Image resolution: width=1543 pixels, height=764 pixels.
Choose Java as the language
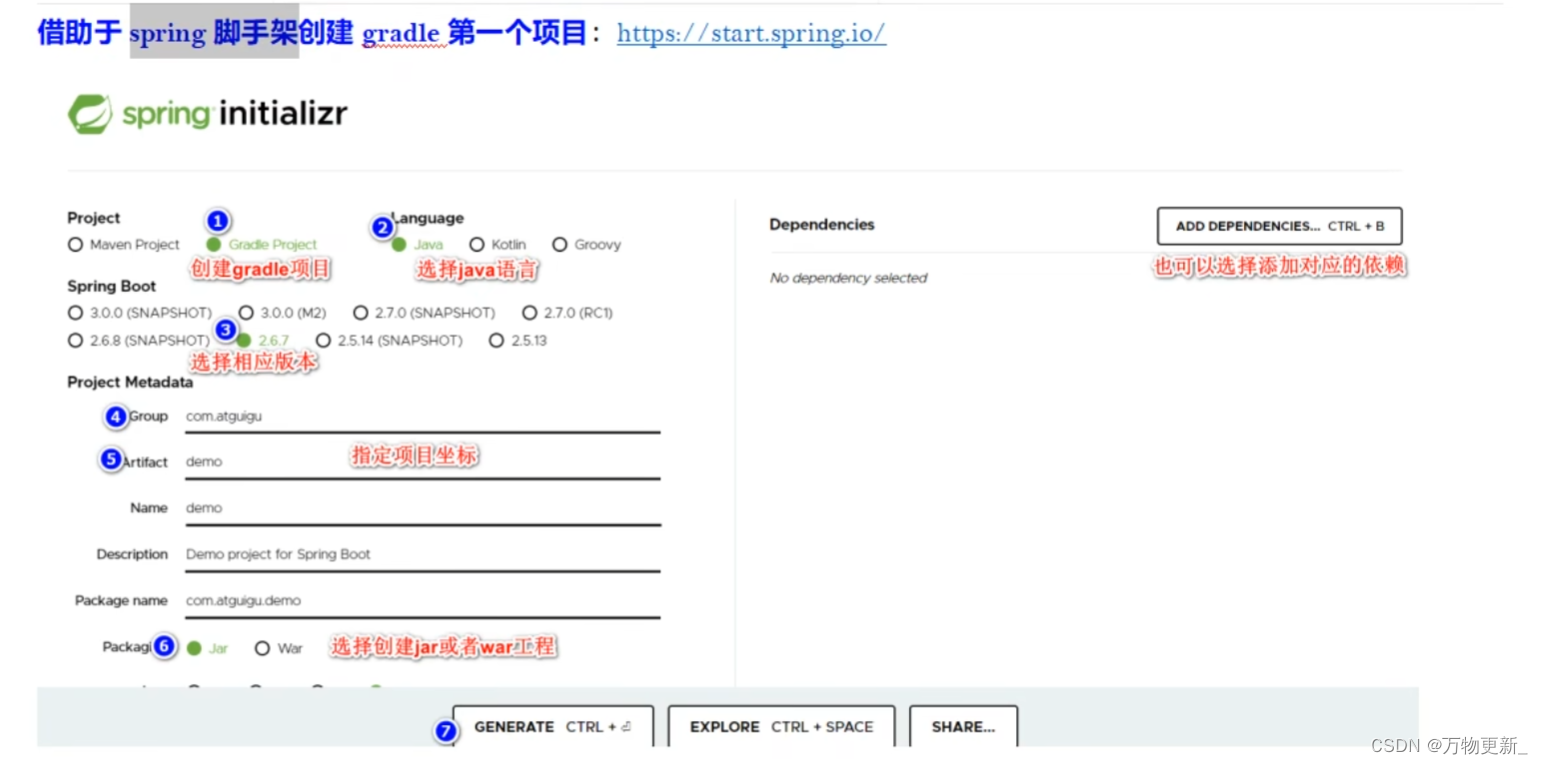399,244
